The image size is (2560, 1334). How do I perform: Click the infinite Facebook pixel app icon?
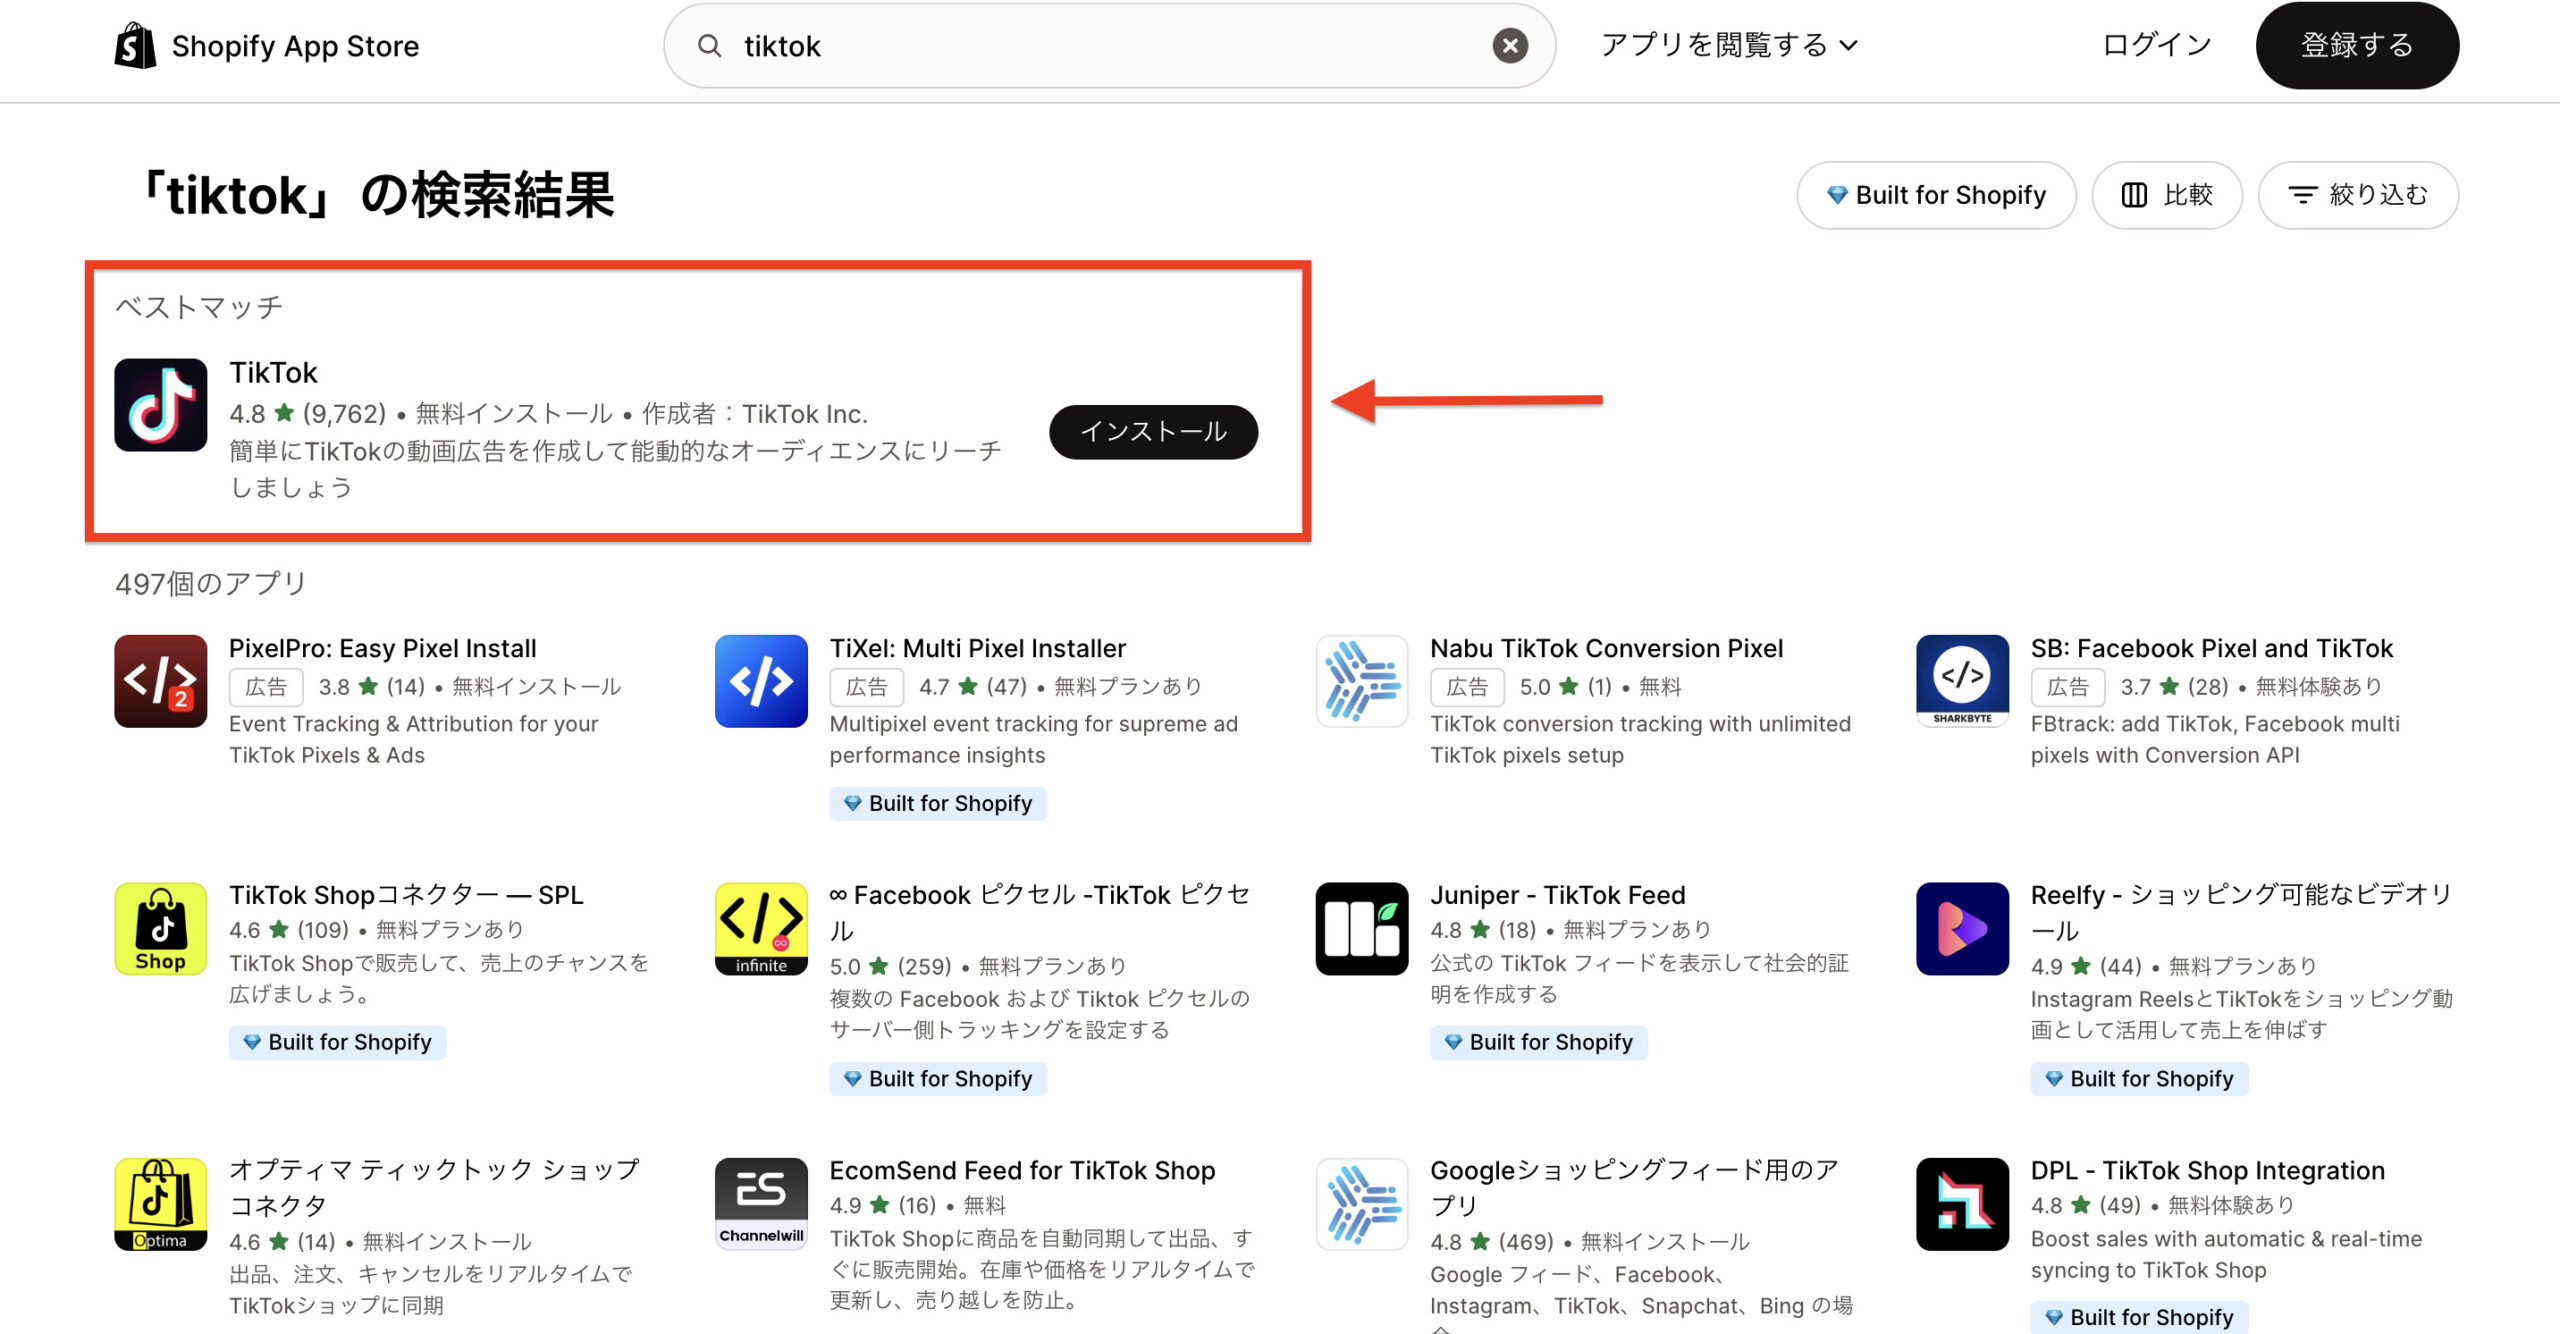(x=761, y=929)
